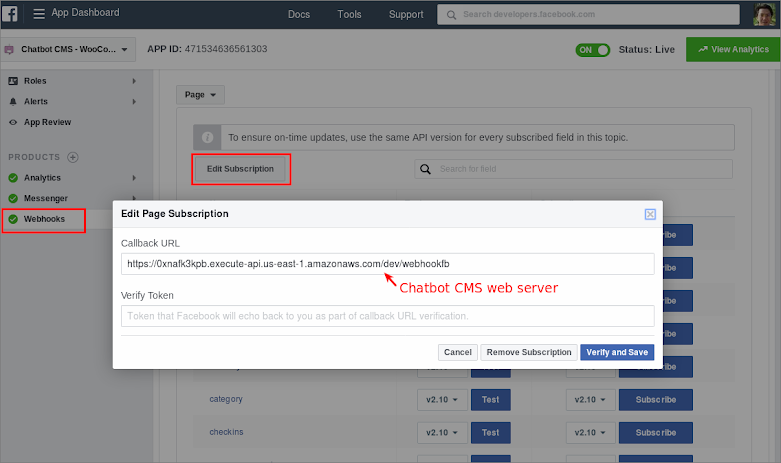Image resolution: width=781 pixels, height=463 pixels.
Task: Close the Edit Page Subscription dialog
Action: tap(650, 214)
